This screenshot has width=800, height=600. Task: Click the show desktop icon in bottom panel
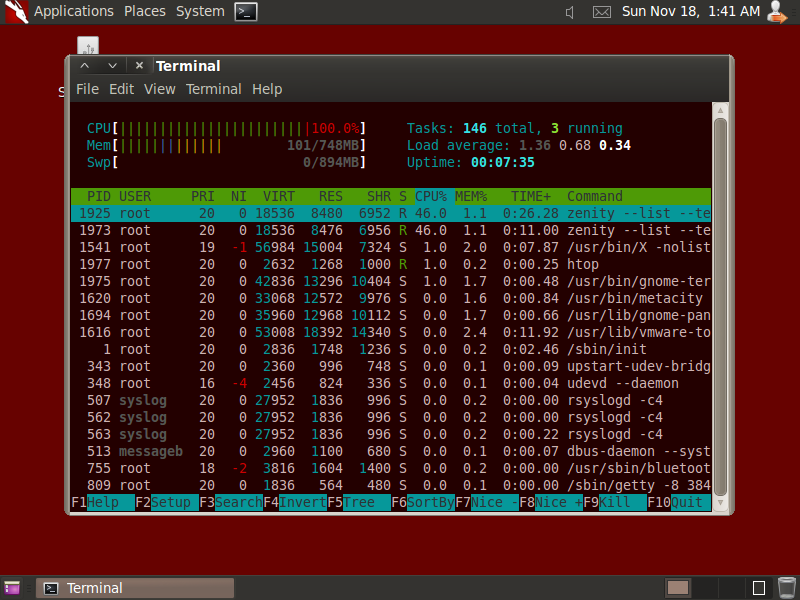coord(12,588)
